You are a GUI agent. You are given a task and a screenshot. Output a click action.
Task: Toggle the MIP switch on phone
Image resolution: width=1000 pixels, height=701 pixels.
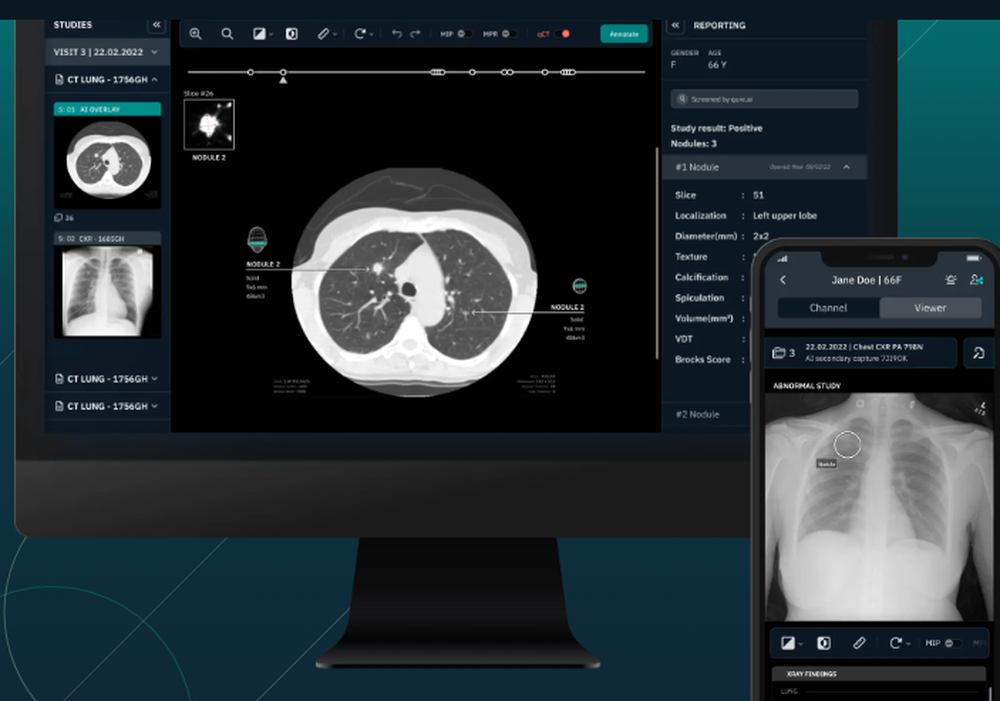point(953,643)
